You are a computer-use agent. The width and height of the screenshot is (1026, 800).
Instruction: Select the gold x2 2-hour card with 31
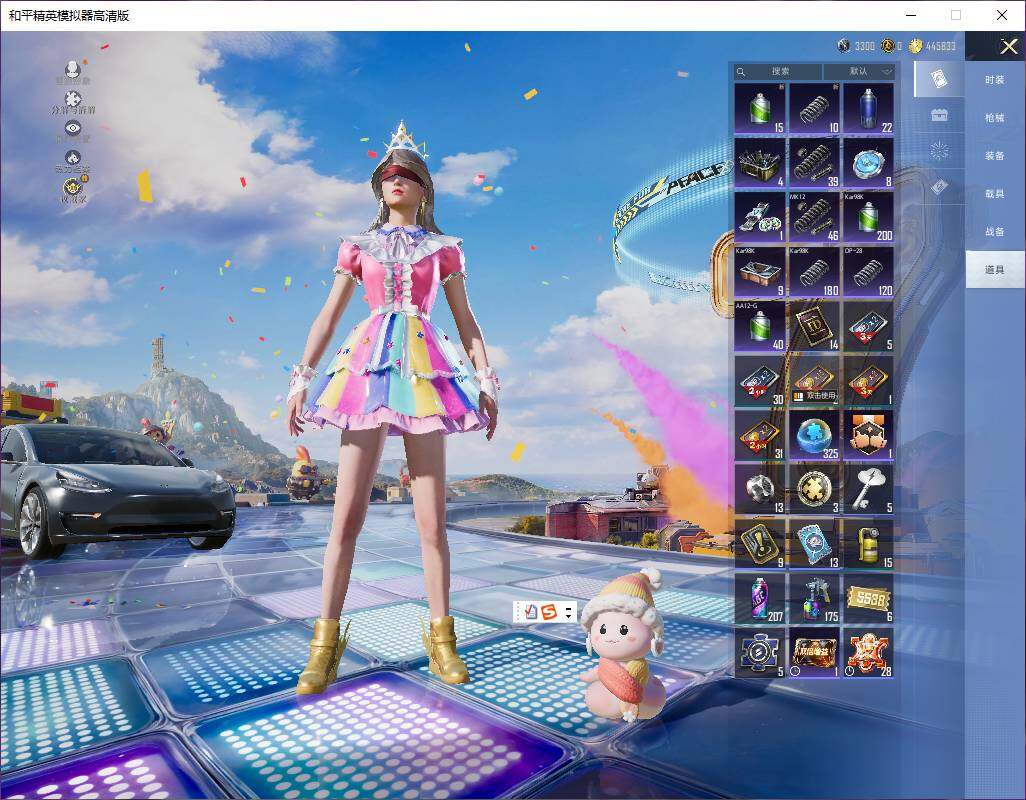(x=760, y=436)
